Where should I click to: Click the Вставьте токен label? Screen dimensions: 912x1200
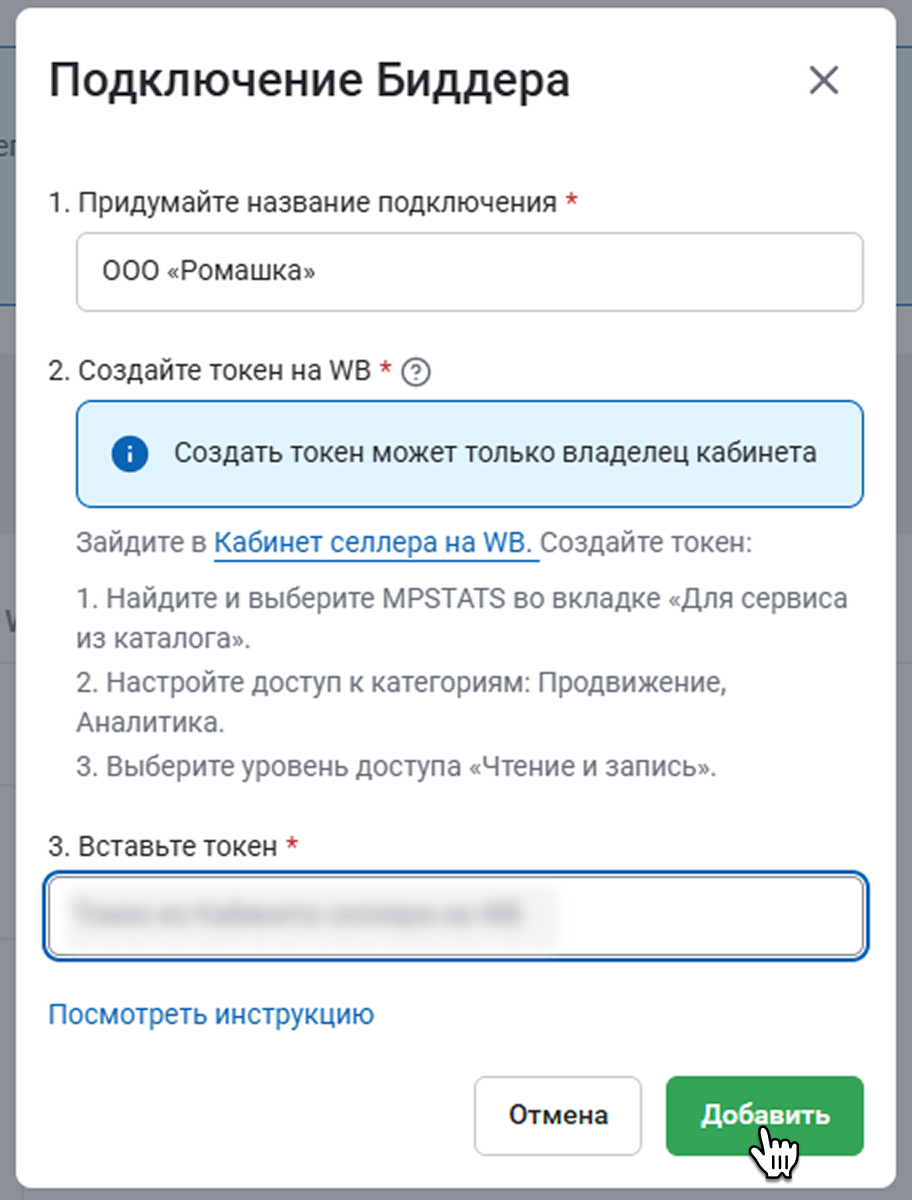[163, 846]
